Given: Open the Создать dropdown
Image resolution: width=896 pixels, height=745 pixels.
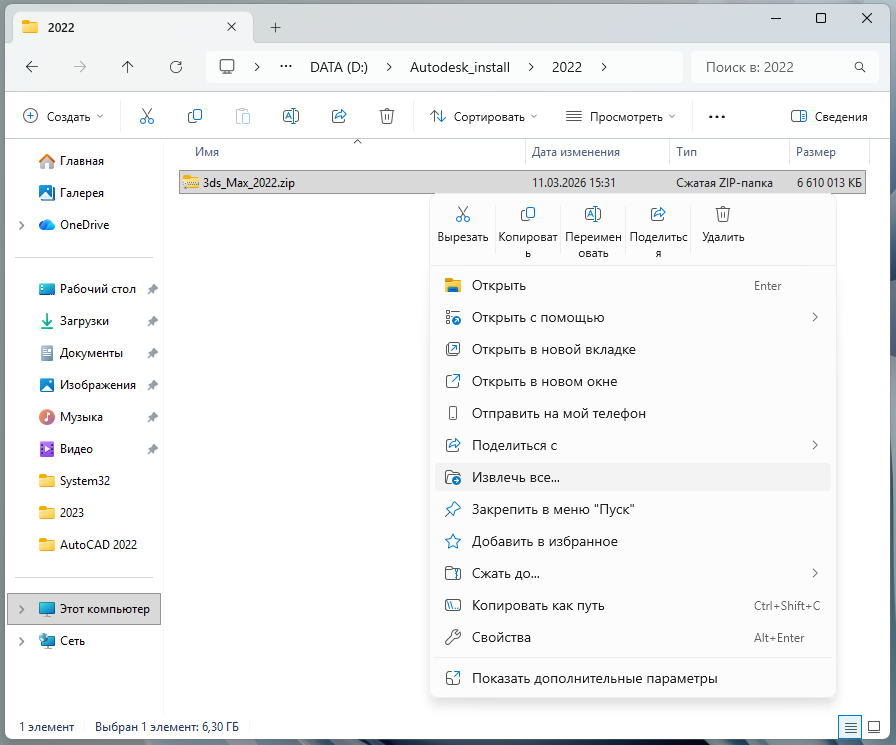Looking at the screenshot, I should (63, 117).
